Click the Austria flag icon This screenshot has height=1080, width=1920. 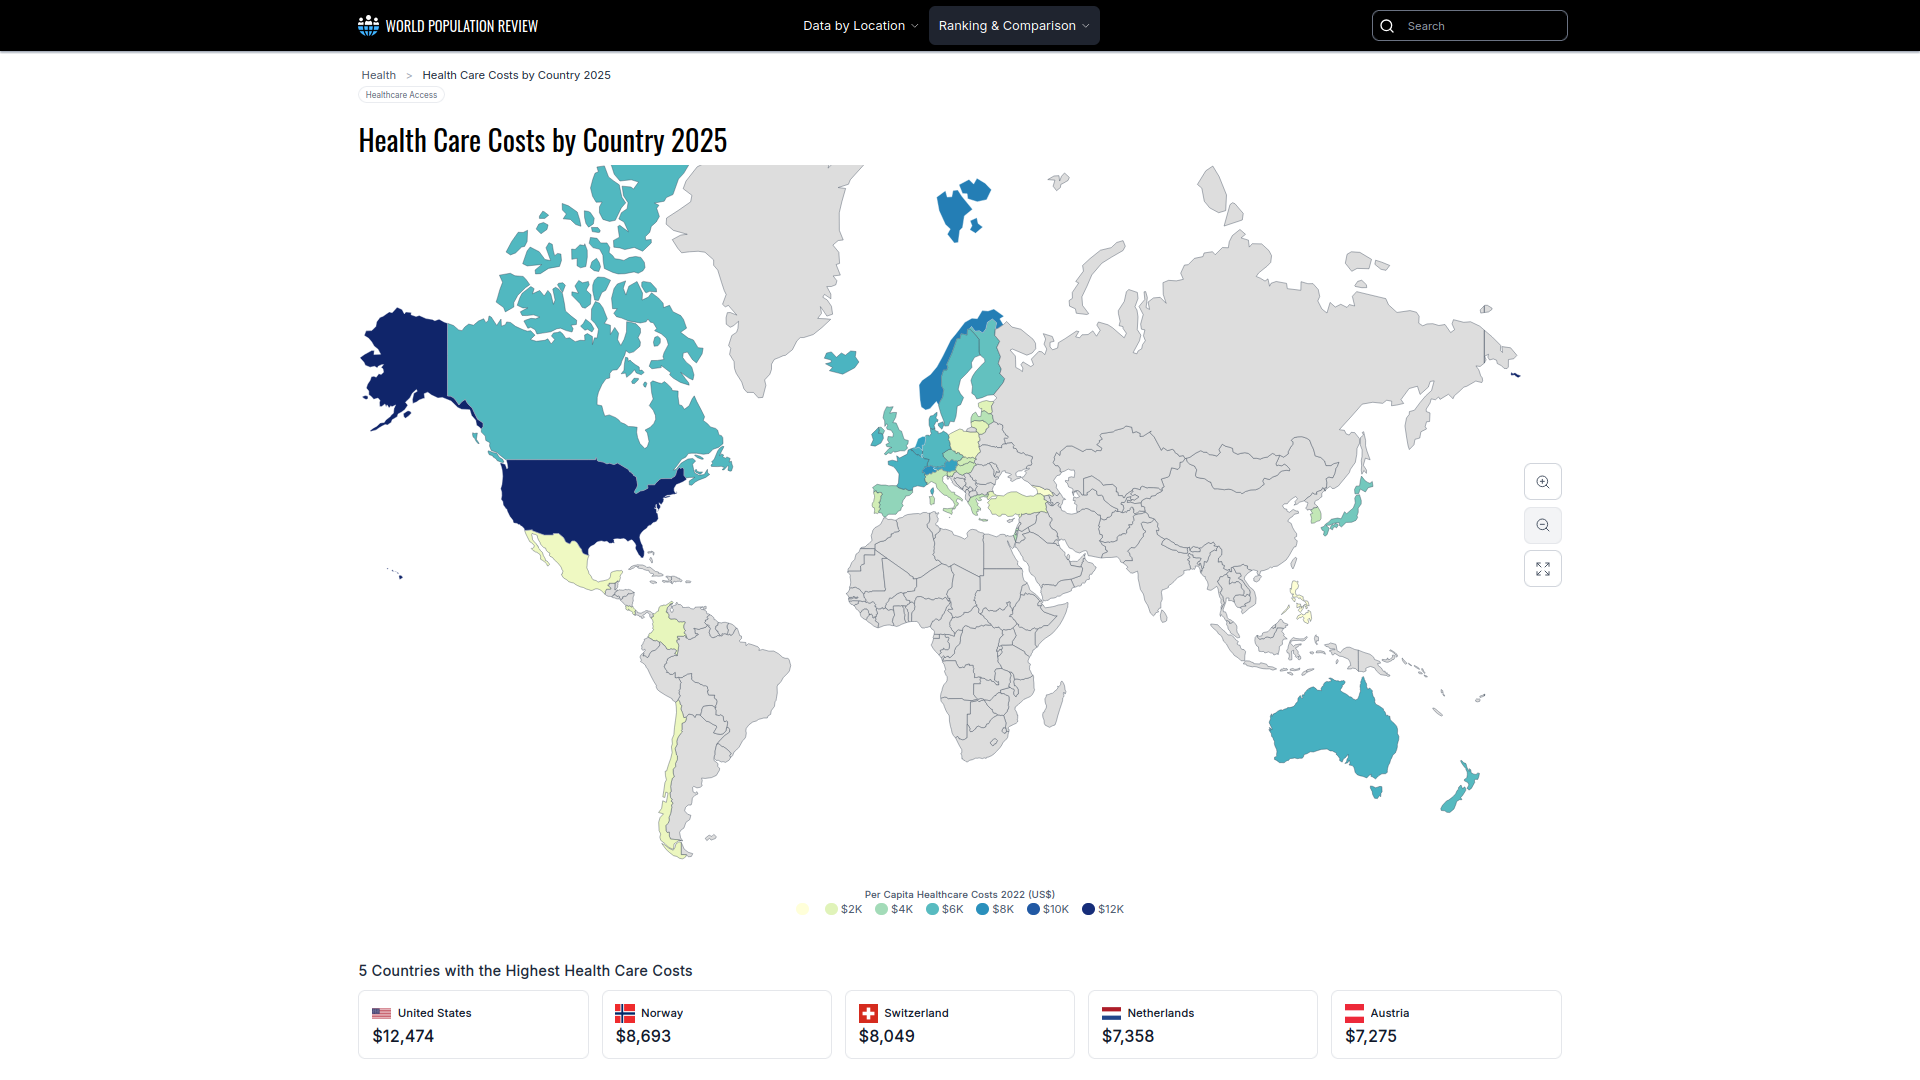point(1354,1013)
